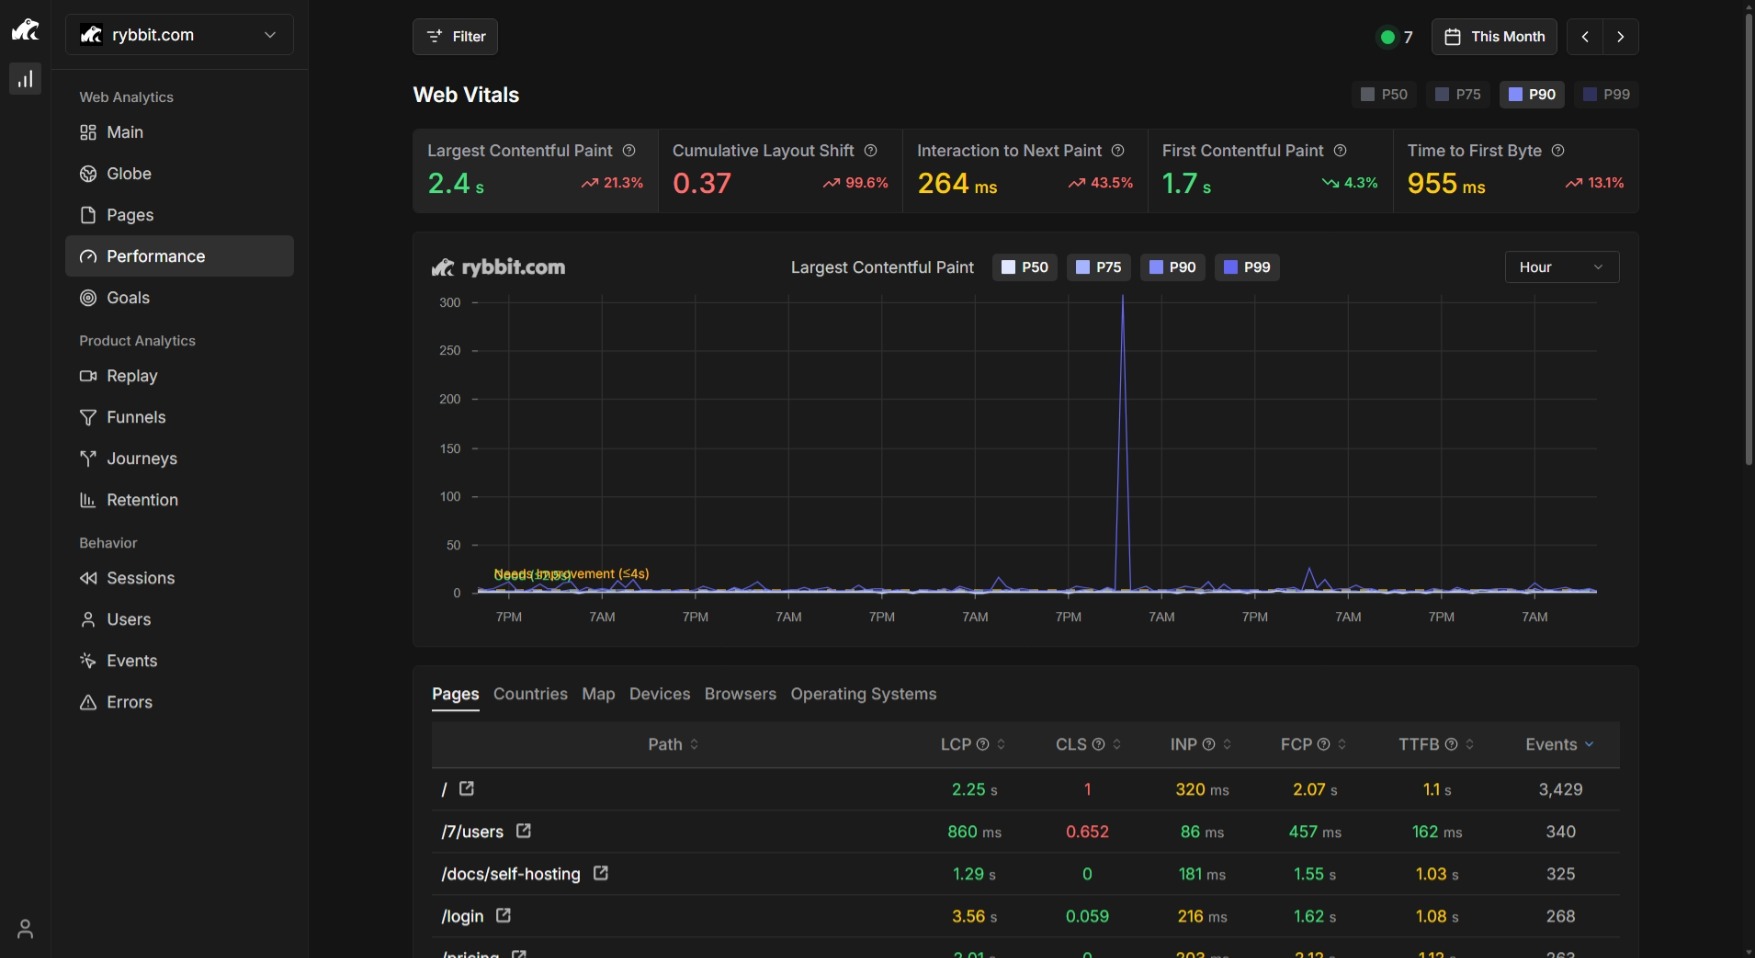The image size is (1755, 958).
Task: Click the help icon beside Largest Contentful Paint
Action: (x=629, y=151)
